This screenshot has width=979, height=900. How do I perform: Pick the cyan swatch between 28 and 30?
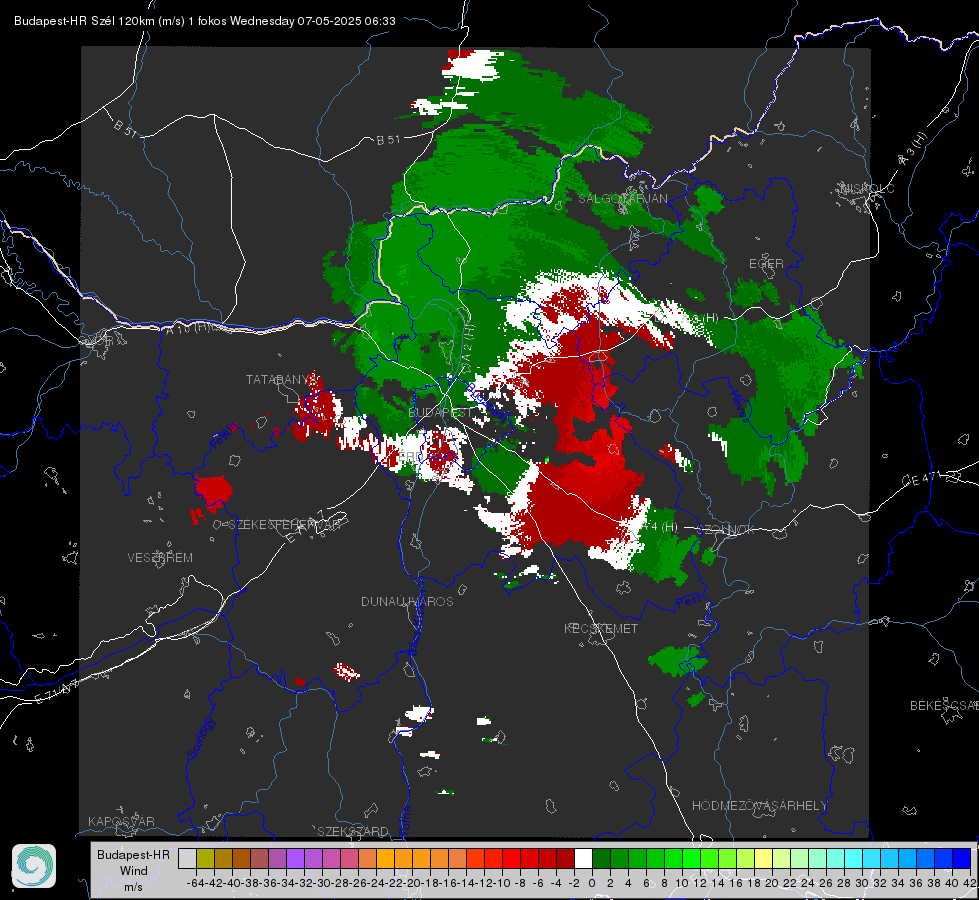tap(853, 858)
